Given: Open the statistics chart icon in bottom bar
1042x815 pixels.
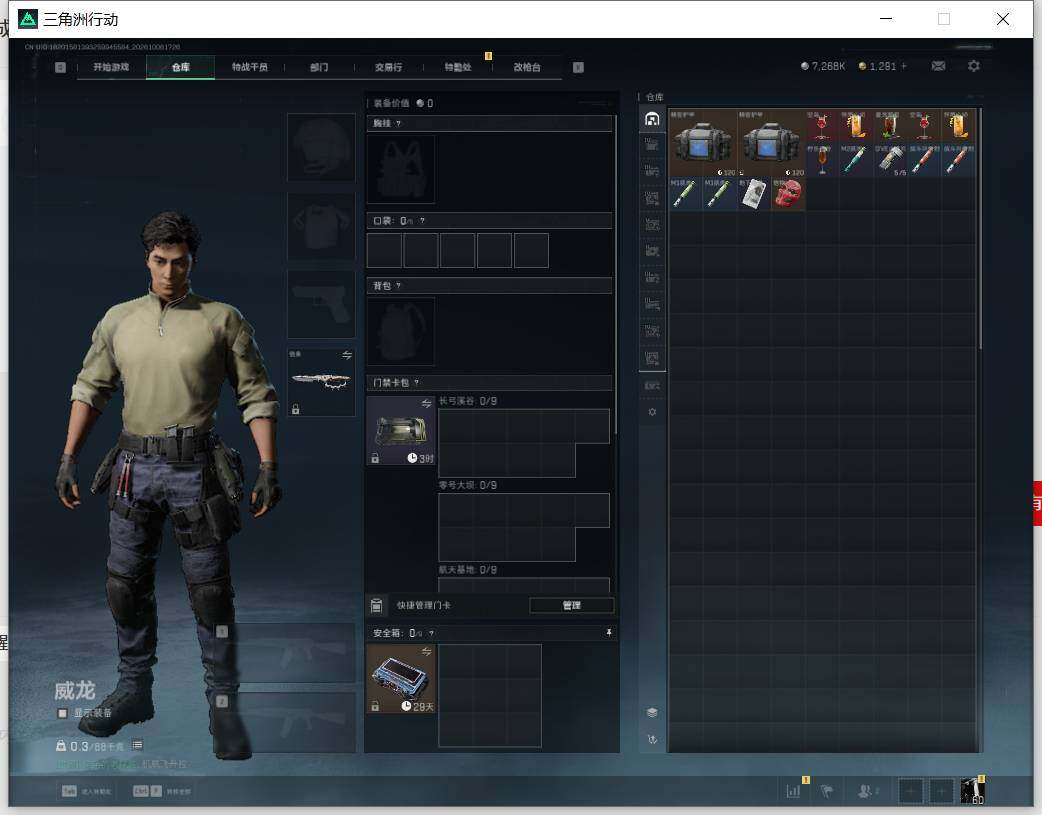Looking at the screenshot, I should tap(793, 791).
